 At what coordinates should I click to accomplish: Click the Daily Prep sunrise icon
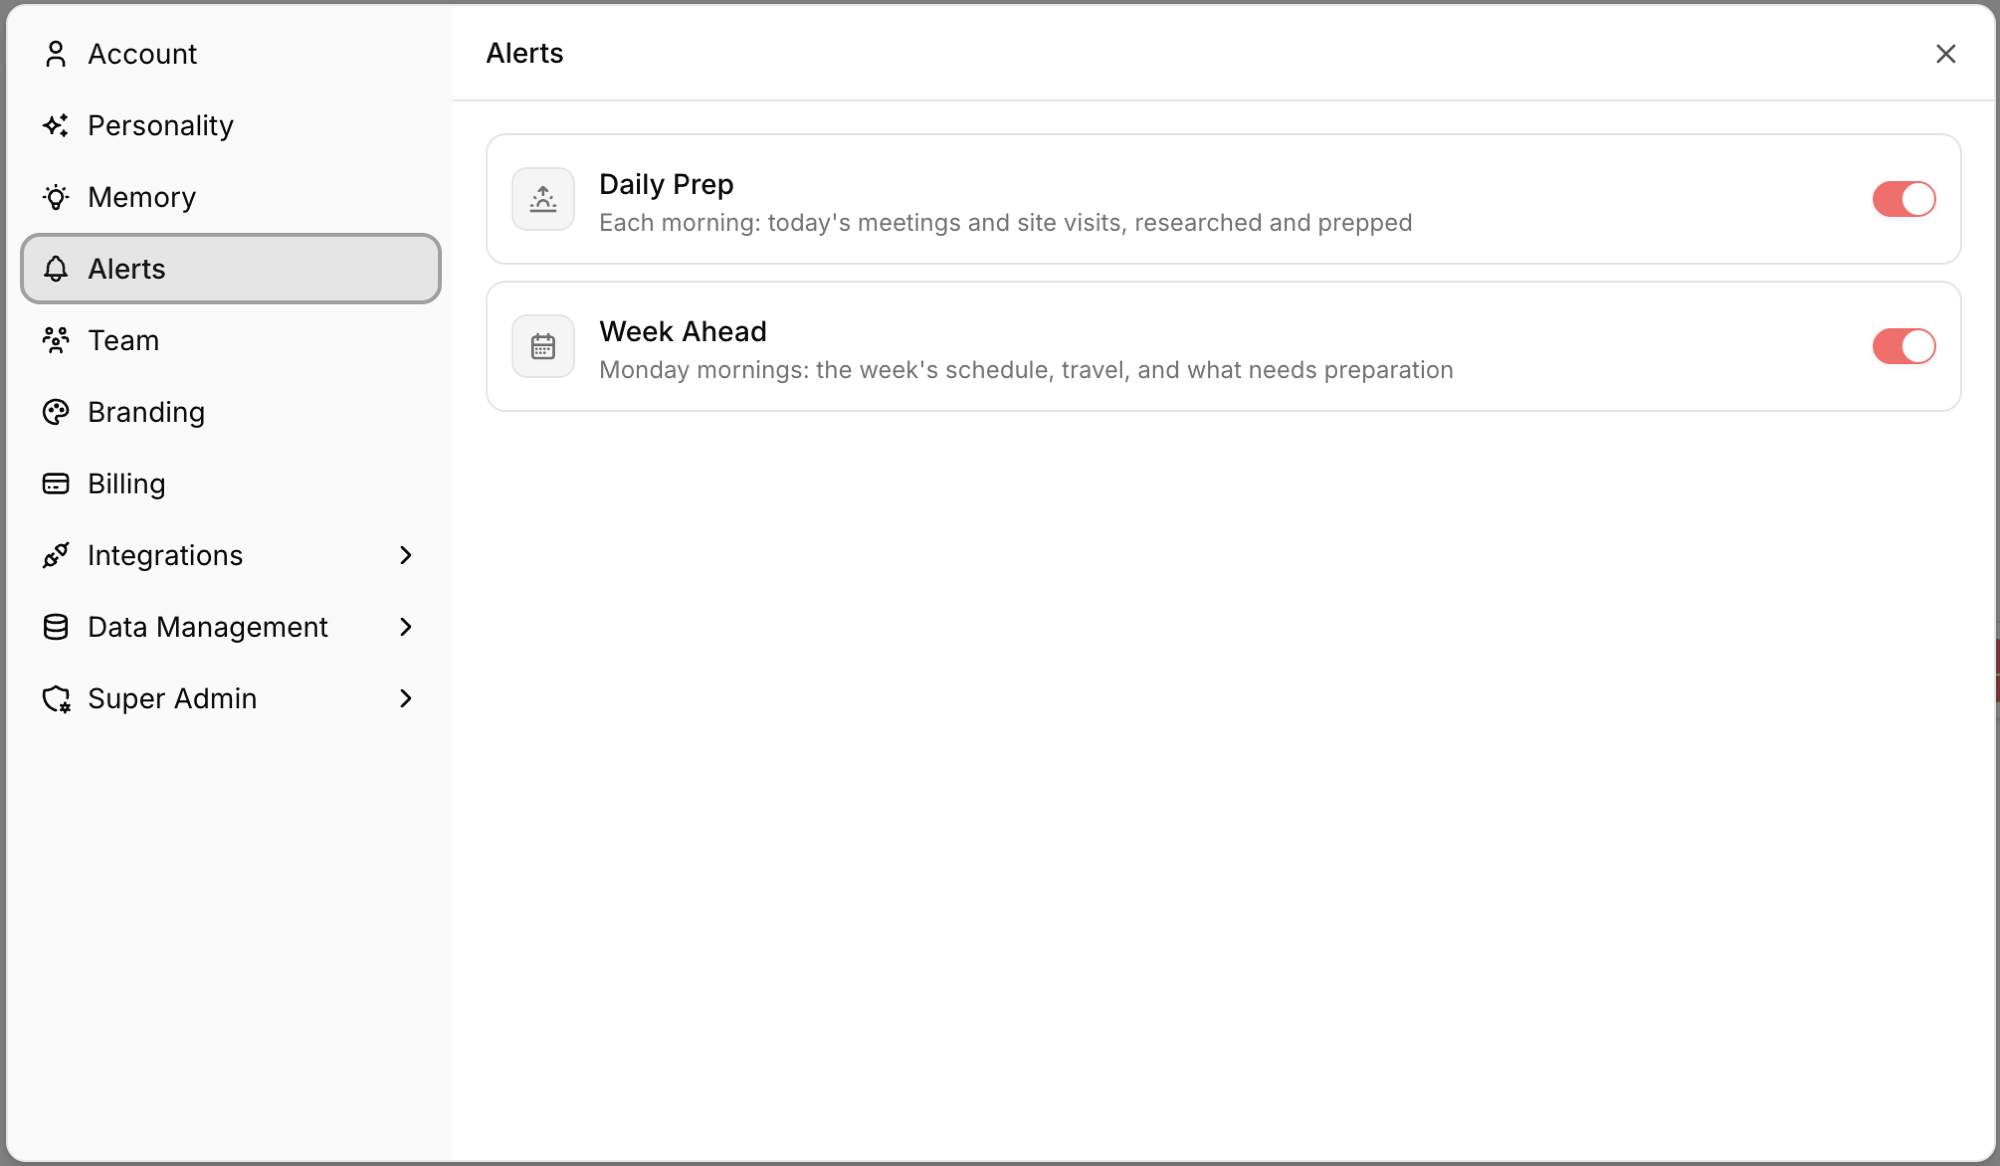(543, 199)
